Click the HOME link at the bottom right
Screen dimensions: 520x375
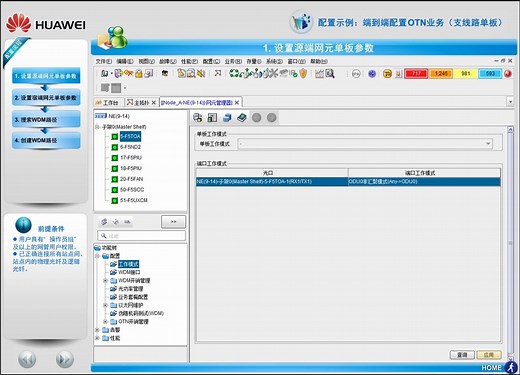[x=491, y=367]
